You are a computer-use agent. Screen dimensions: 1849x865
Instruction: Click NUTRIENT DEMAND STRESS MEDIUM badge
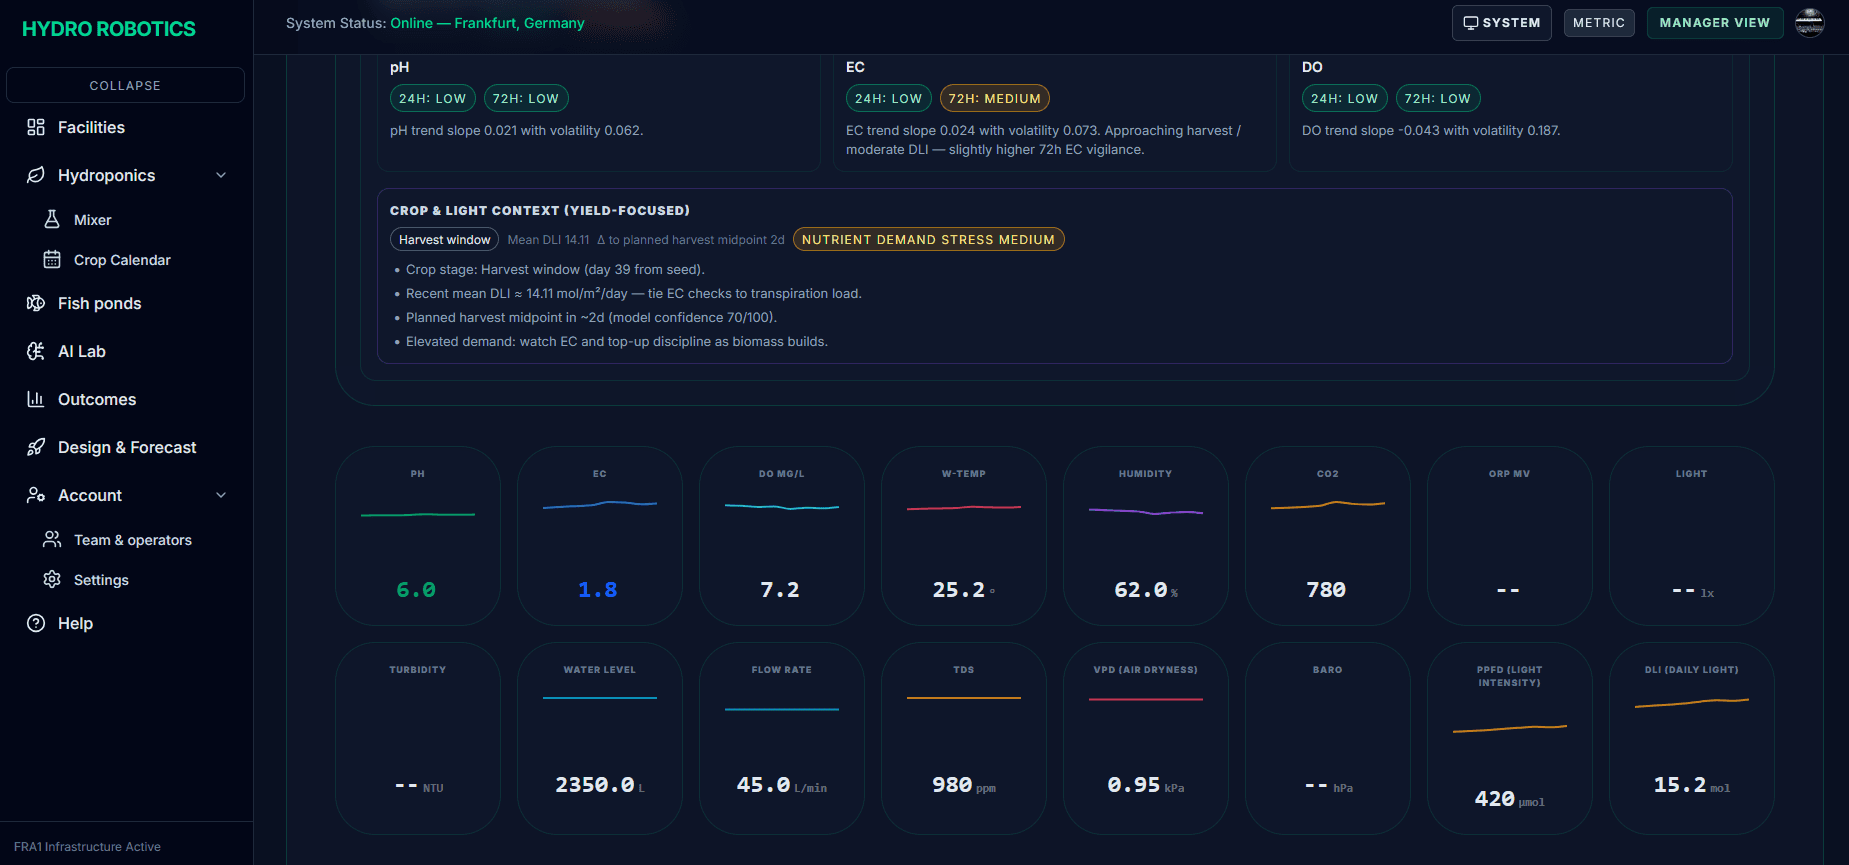coord(928,240)
